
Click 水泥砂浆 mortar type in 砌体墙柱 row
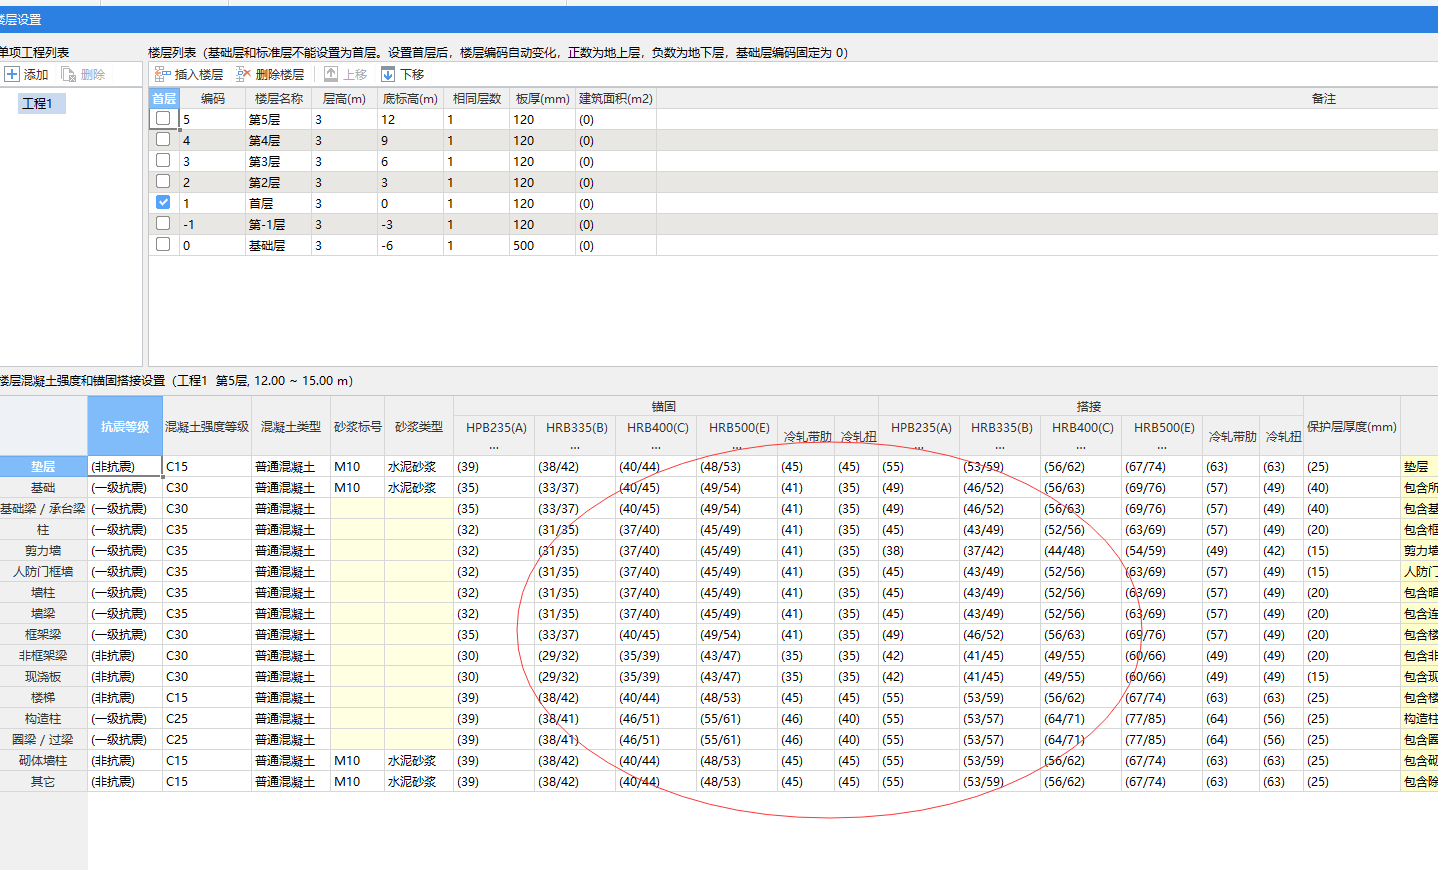419,761
